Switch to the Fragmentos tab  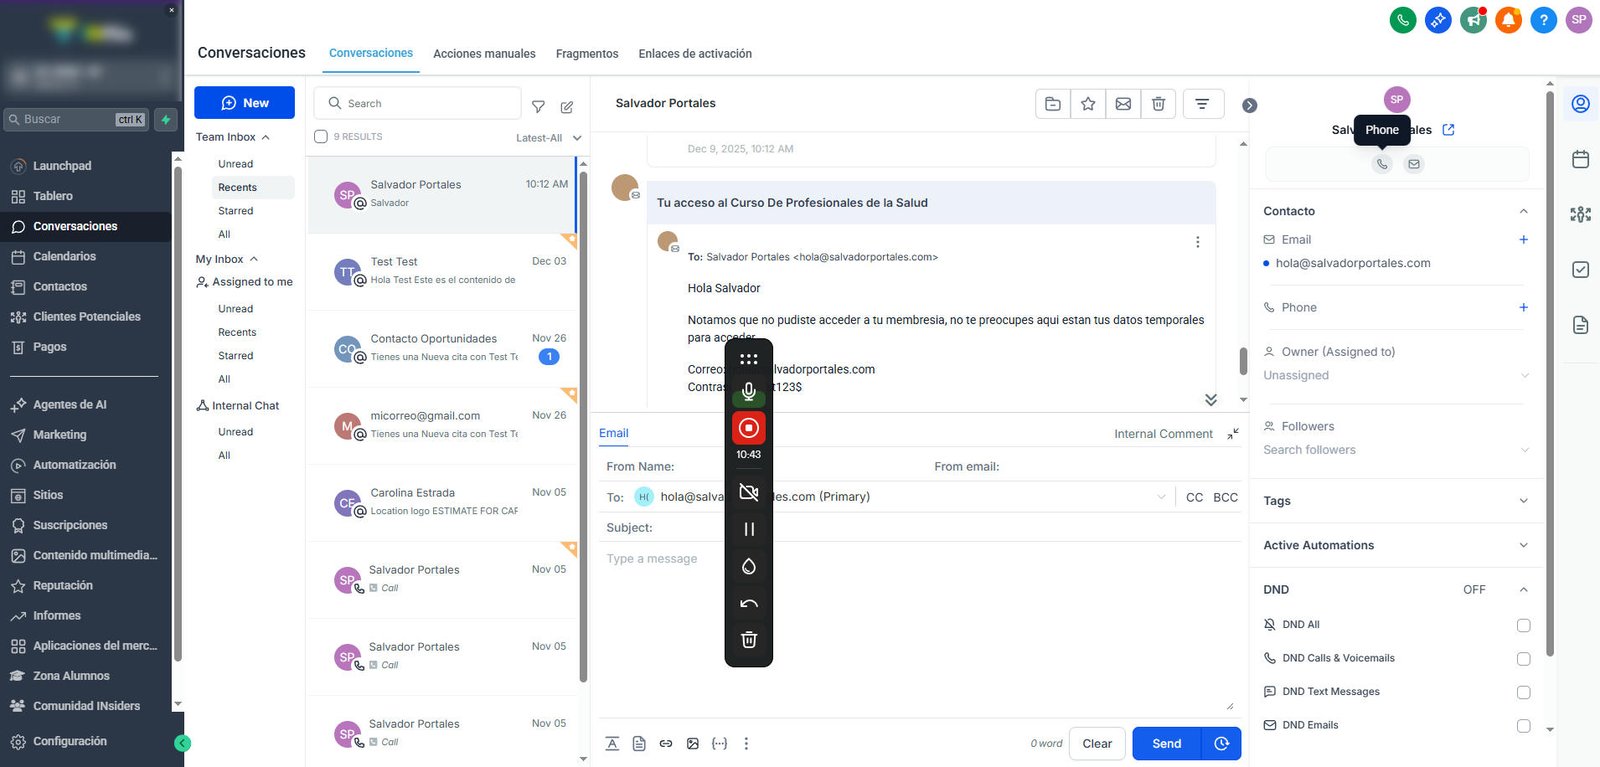587,54
